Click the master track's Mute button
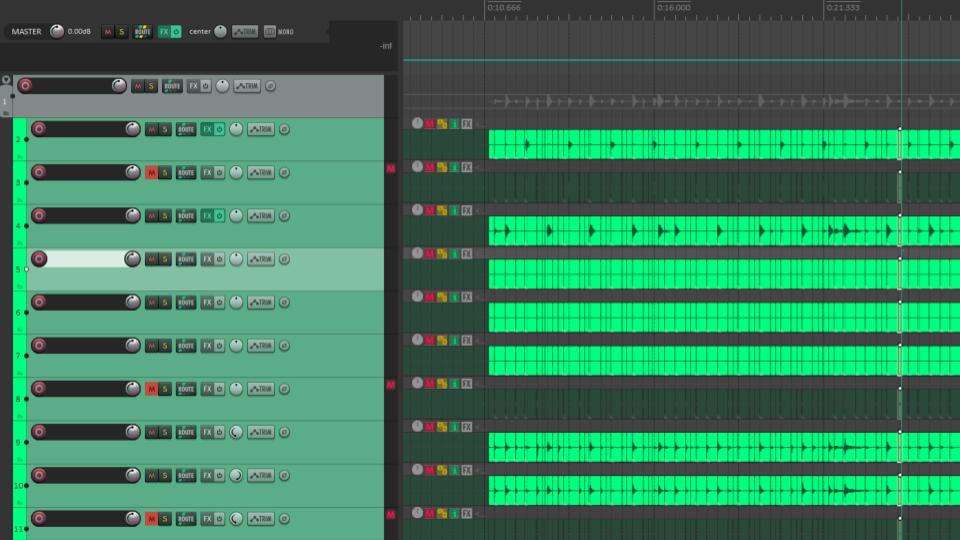The image size is (960, 540). (108, 32)
